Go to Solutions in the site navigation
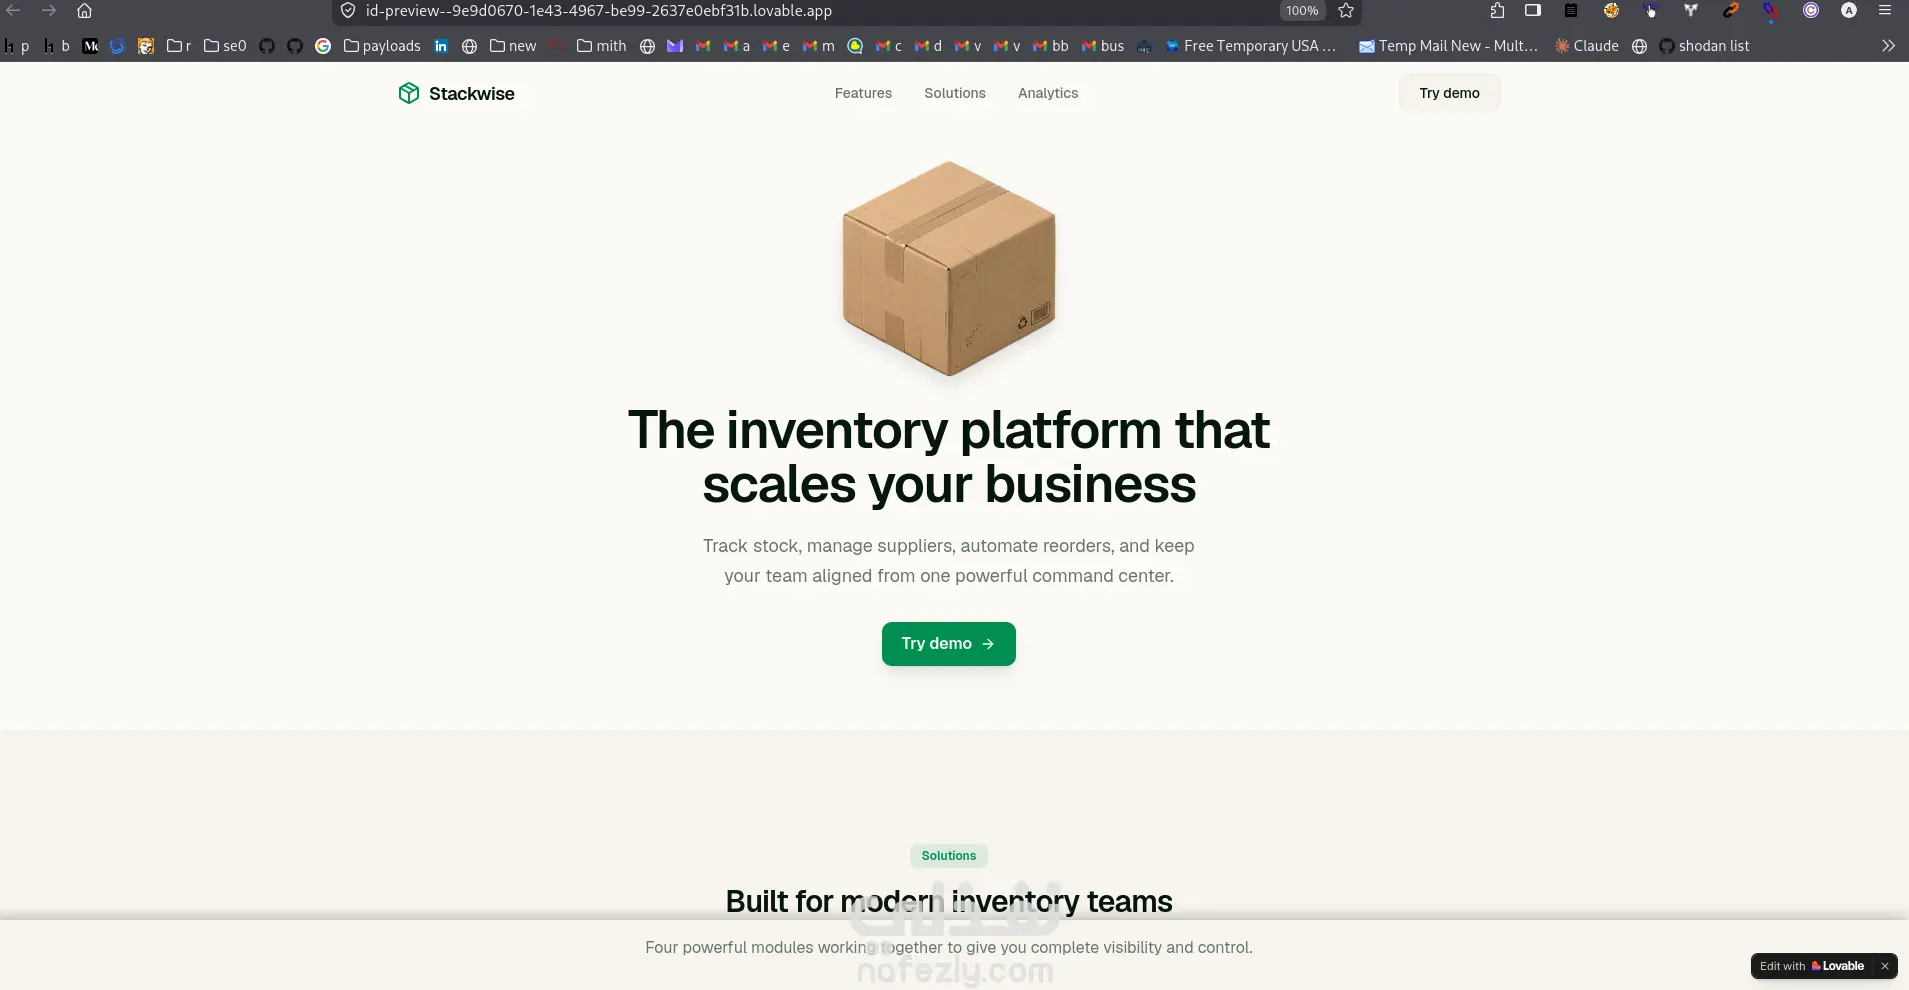Image resolution: width=1909 pixels, height=990 pixels. [x=955, y=93]
